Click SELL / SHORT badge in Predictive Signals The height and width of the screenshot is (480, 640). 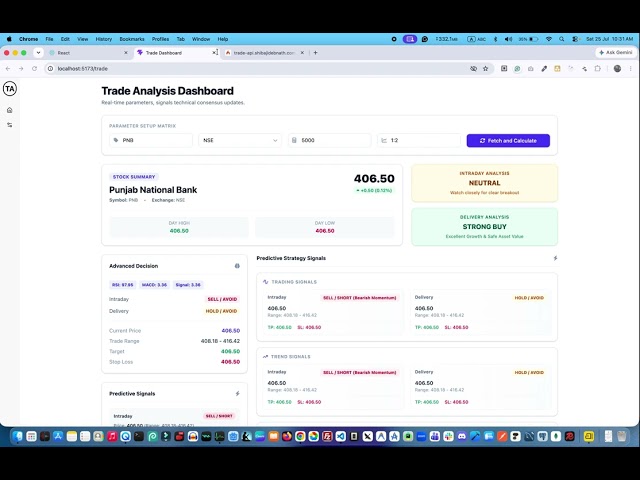(x=219, y=416)
